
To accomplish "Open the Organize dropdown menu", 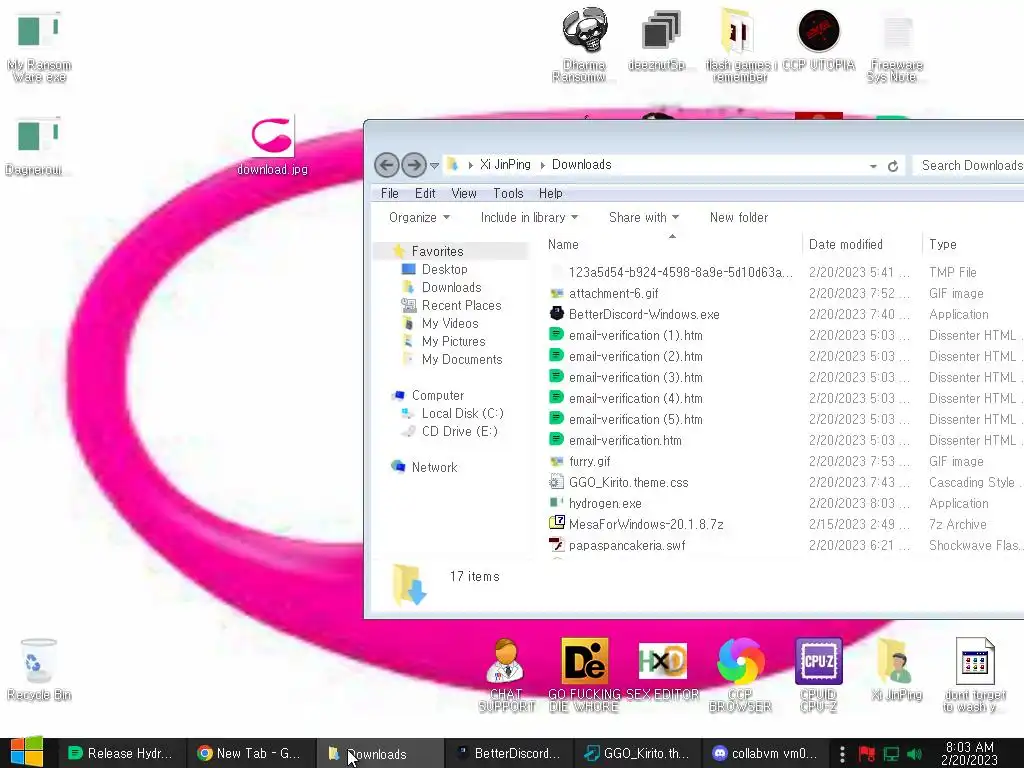I will point(419,217).
